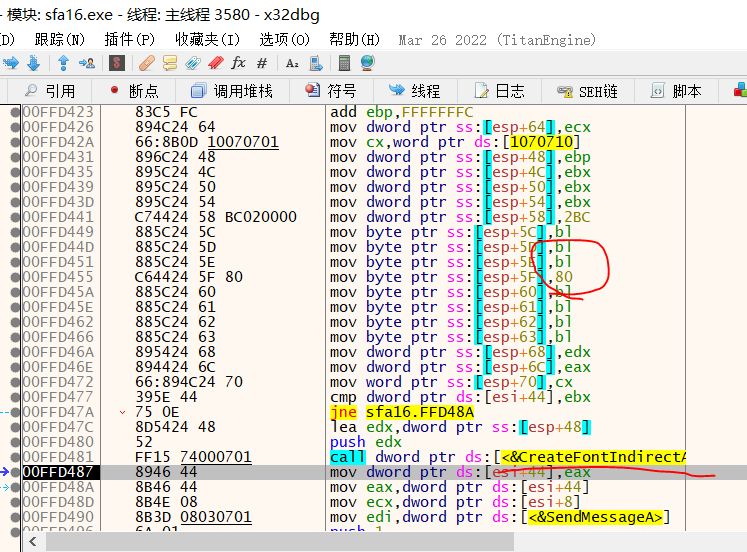This screenshot has height=552, width=747.
Task: Open the 选项(O) options menu
Action: (285, 39)
